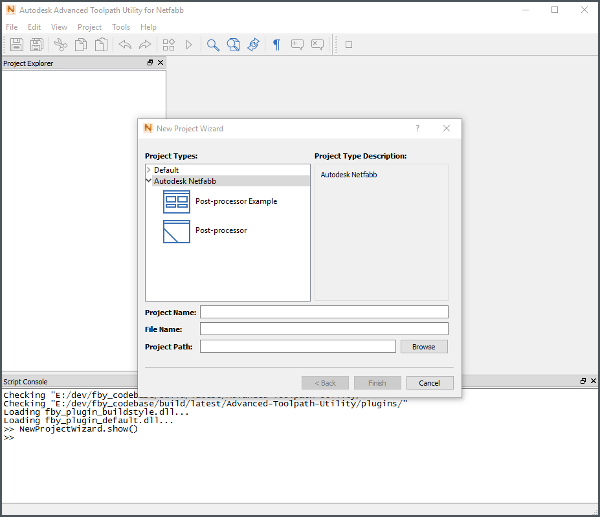The image size is (600, 517).
Task: Click the Autodesk Netfabb description text
Action: click(x=349, y=175)
